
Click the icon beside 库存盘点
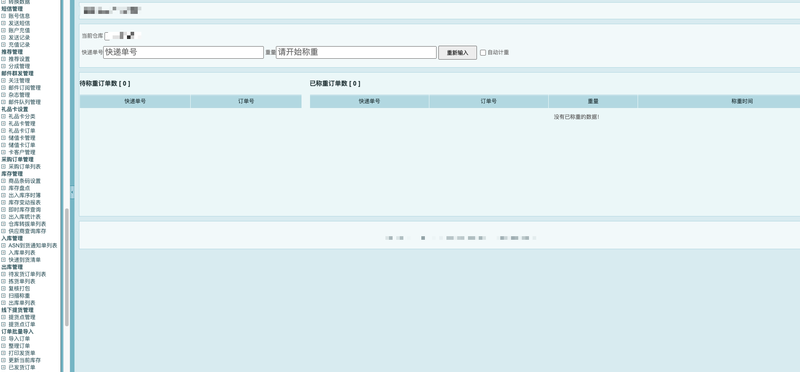tap(4, 188)
